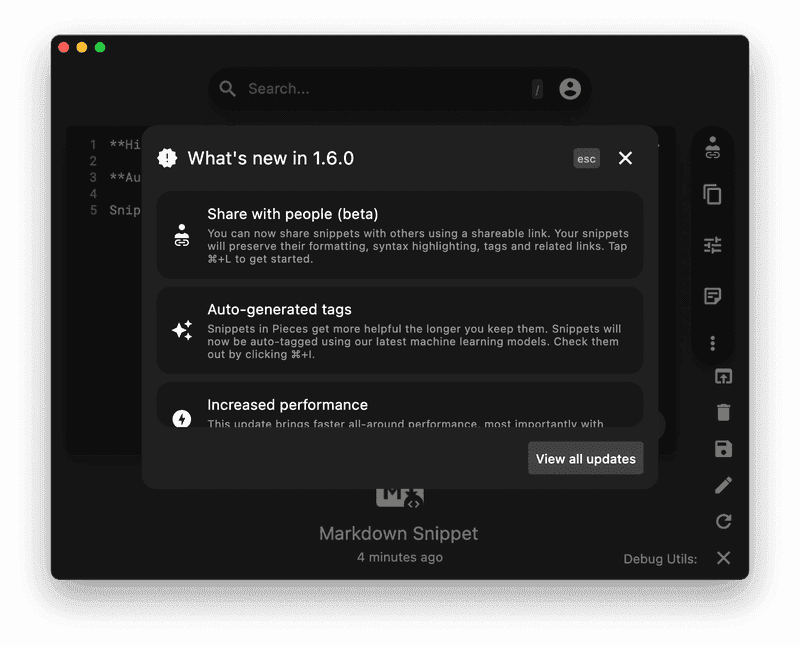This screenshot has height=647, width=800.
Task: Select View all updates
Action: pos(585,457)
